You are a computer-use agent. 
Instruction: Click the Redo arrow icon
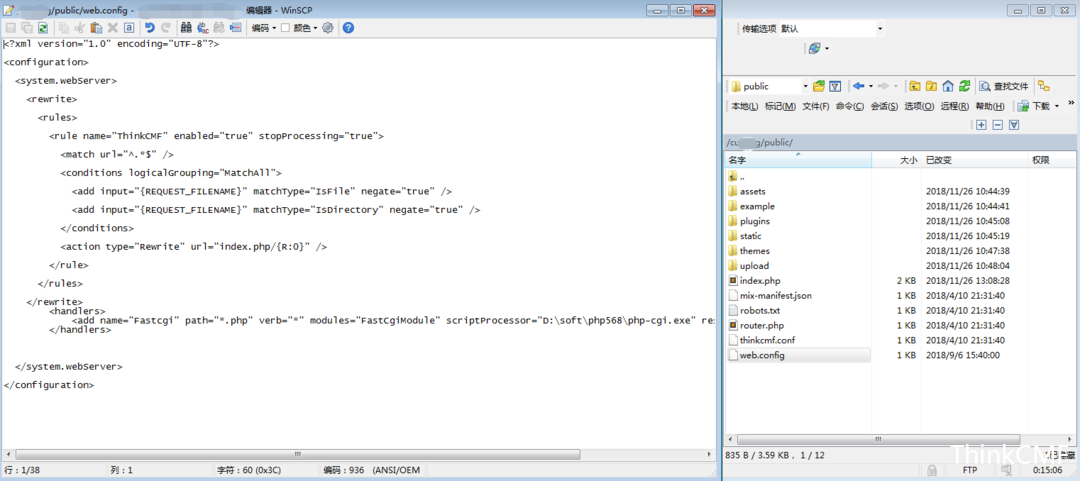tap(165, 28)
